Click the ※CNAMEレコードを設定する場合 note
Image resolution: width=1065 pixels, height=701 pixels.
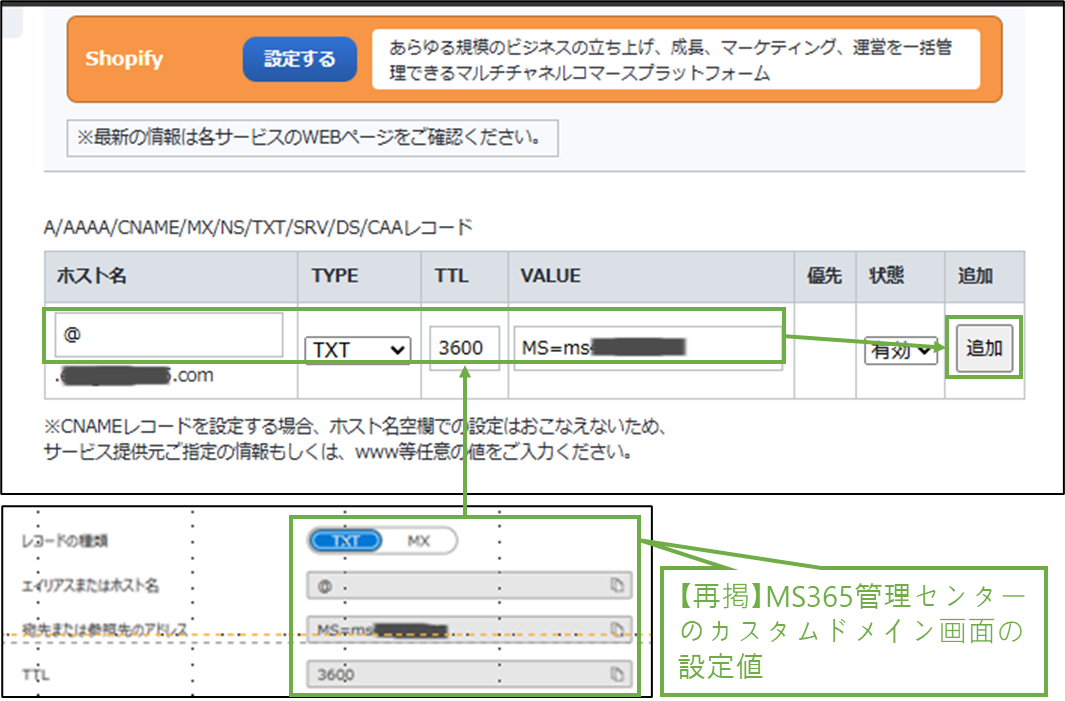click(356, 439)
